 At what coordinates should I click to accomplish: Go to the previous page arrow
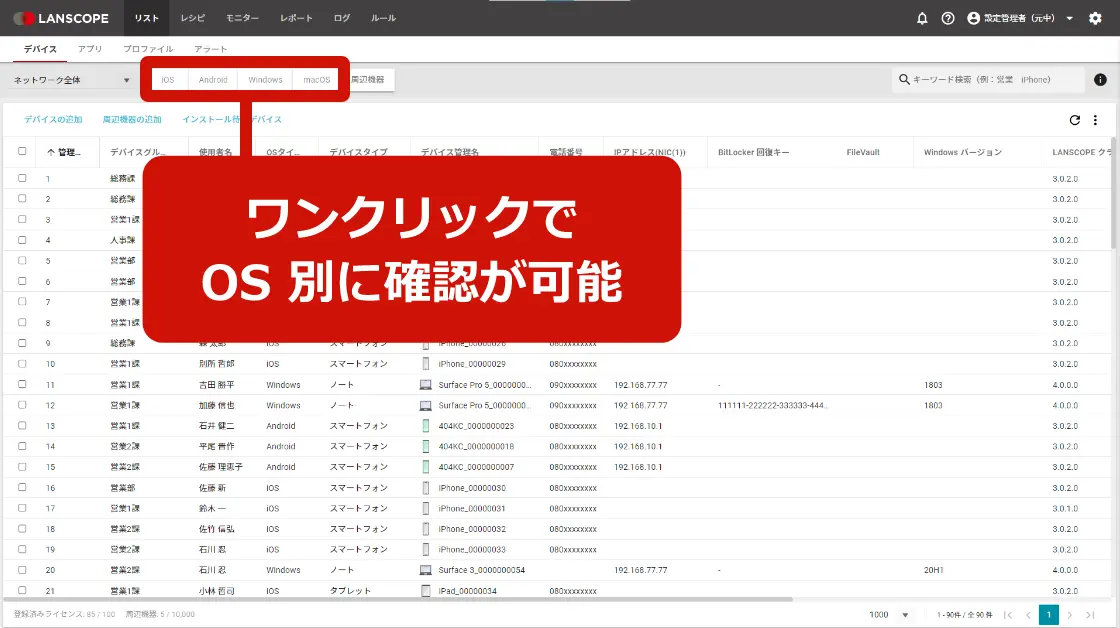1029,615
